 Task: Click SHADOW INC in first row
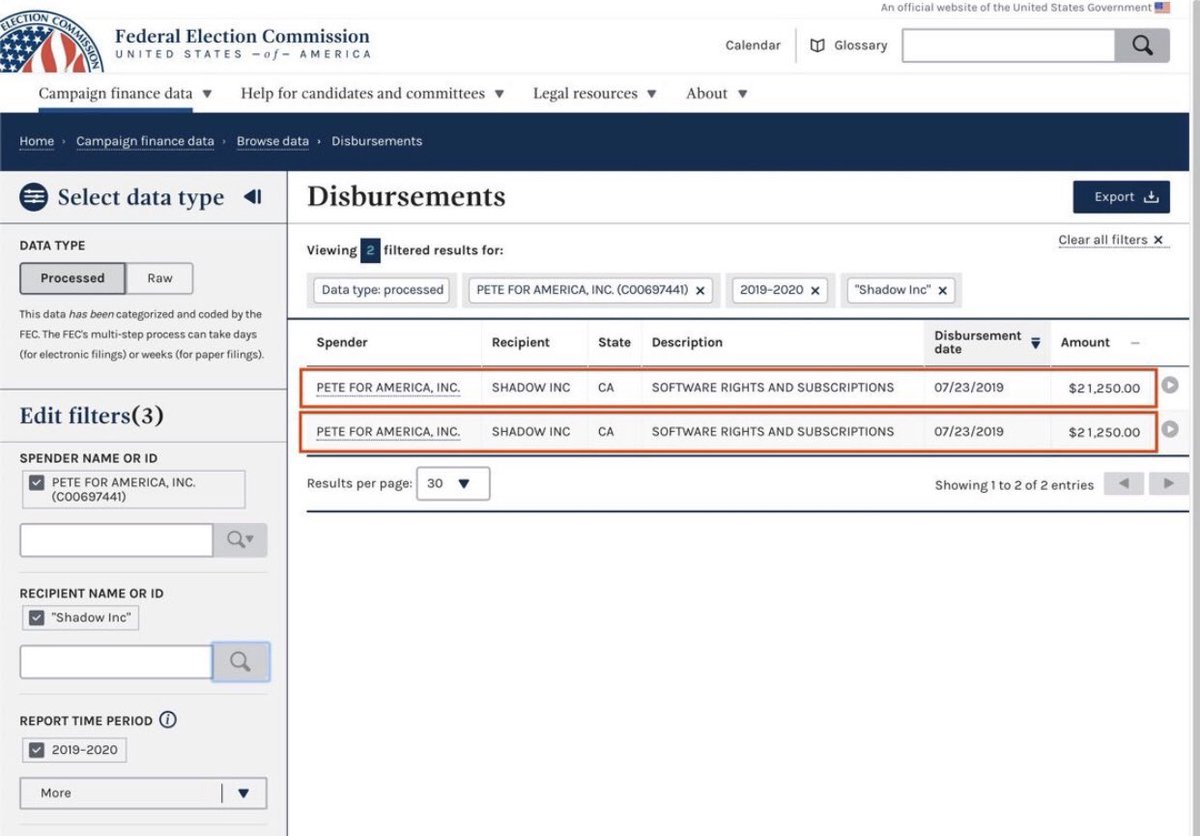coord(531,387)
